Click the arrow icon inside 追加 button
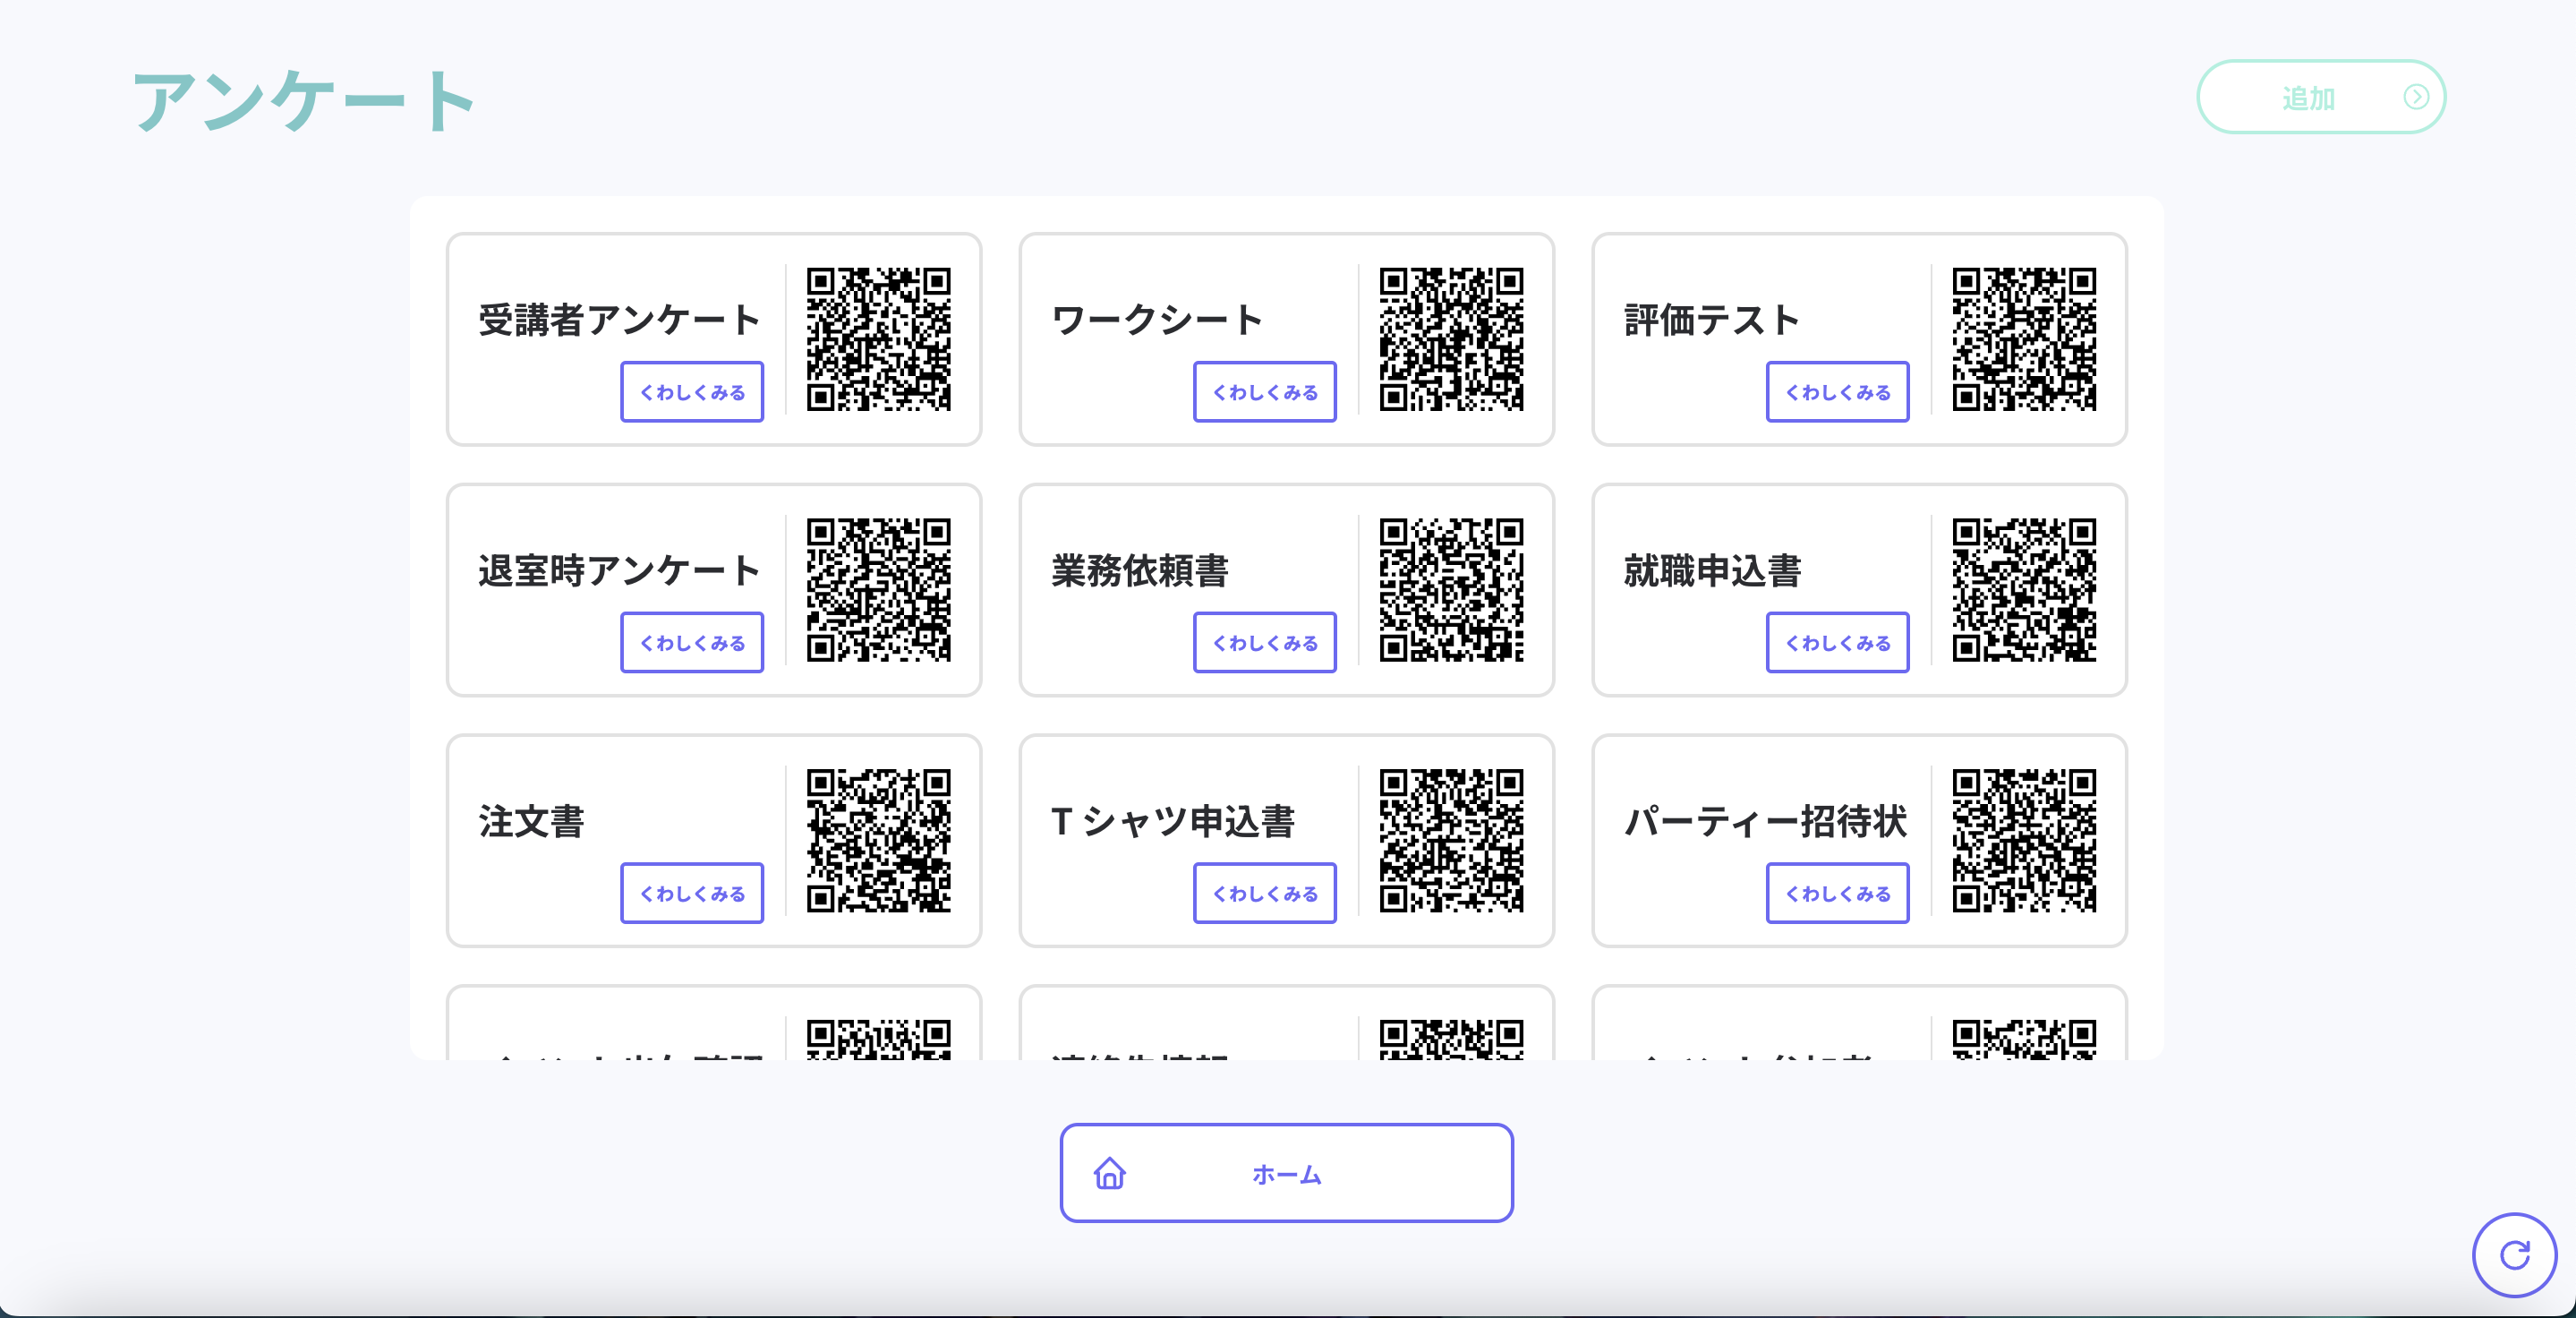The width and height of the screenshot is (2576, 1318). pyautogui.click(x=2416, y=97)
